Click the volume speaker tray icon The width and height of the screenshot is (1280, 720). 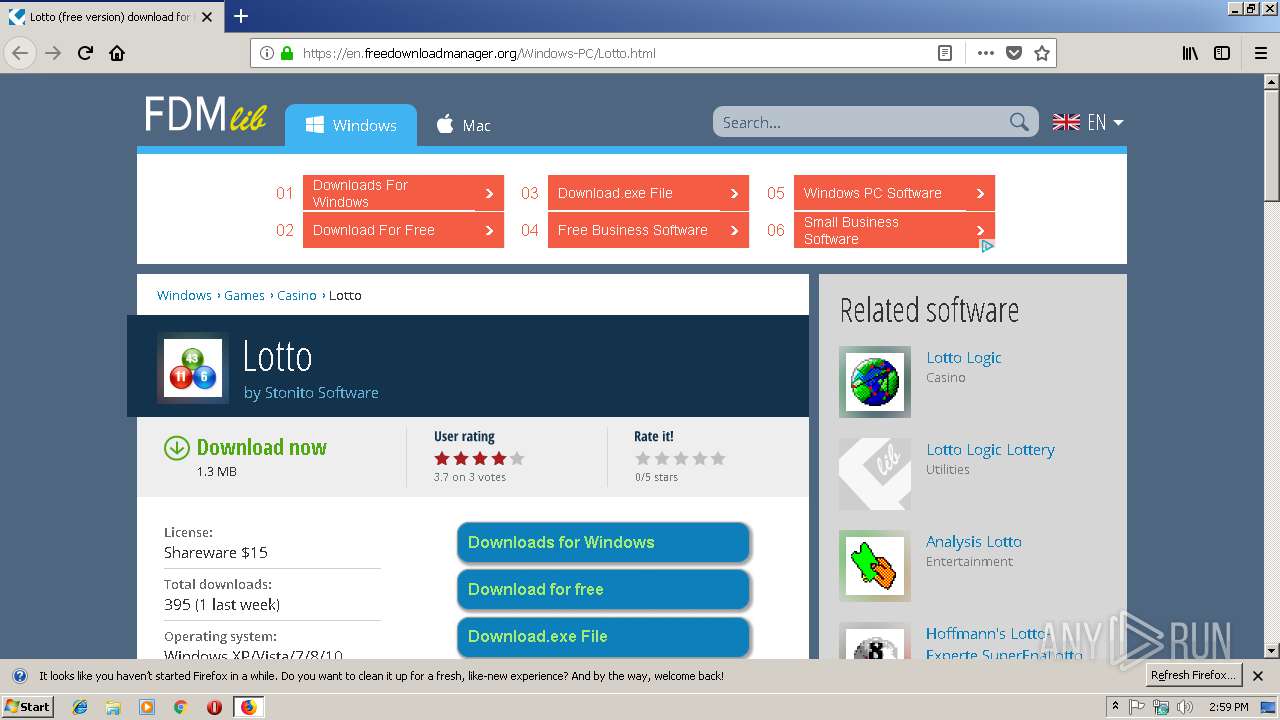tap(1185, 707)
